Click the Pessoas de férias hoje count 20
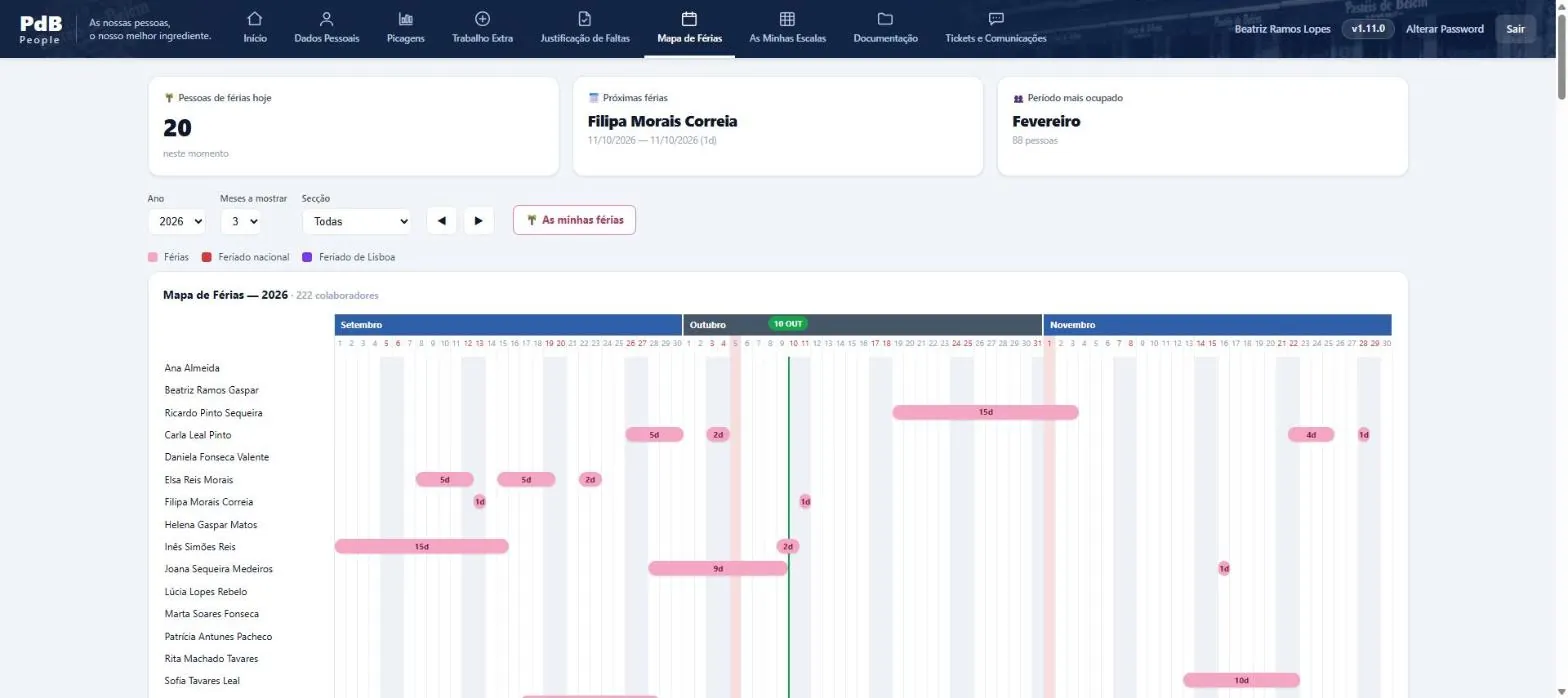 (177, 127)
